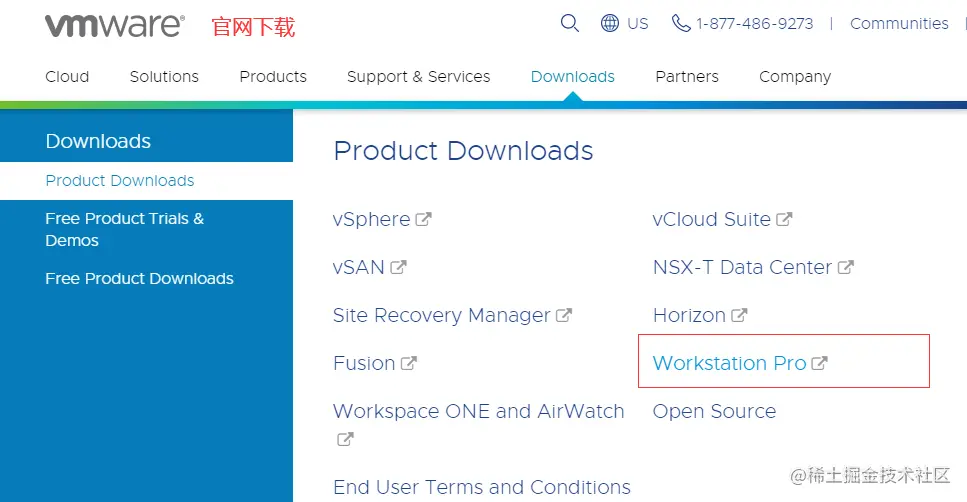Click the VMware logo

coord(115,25)
